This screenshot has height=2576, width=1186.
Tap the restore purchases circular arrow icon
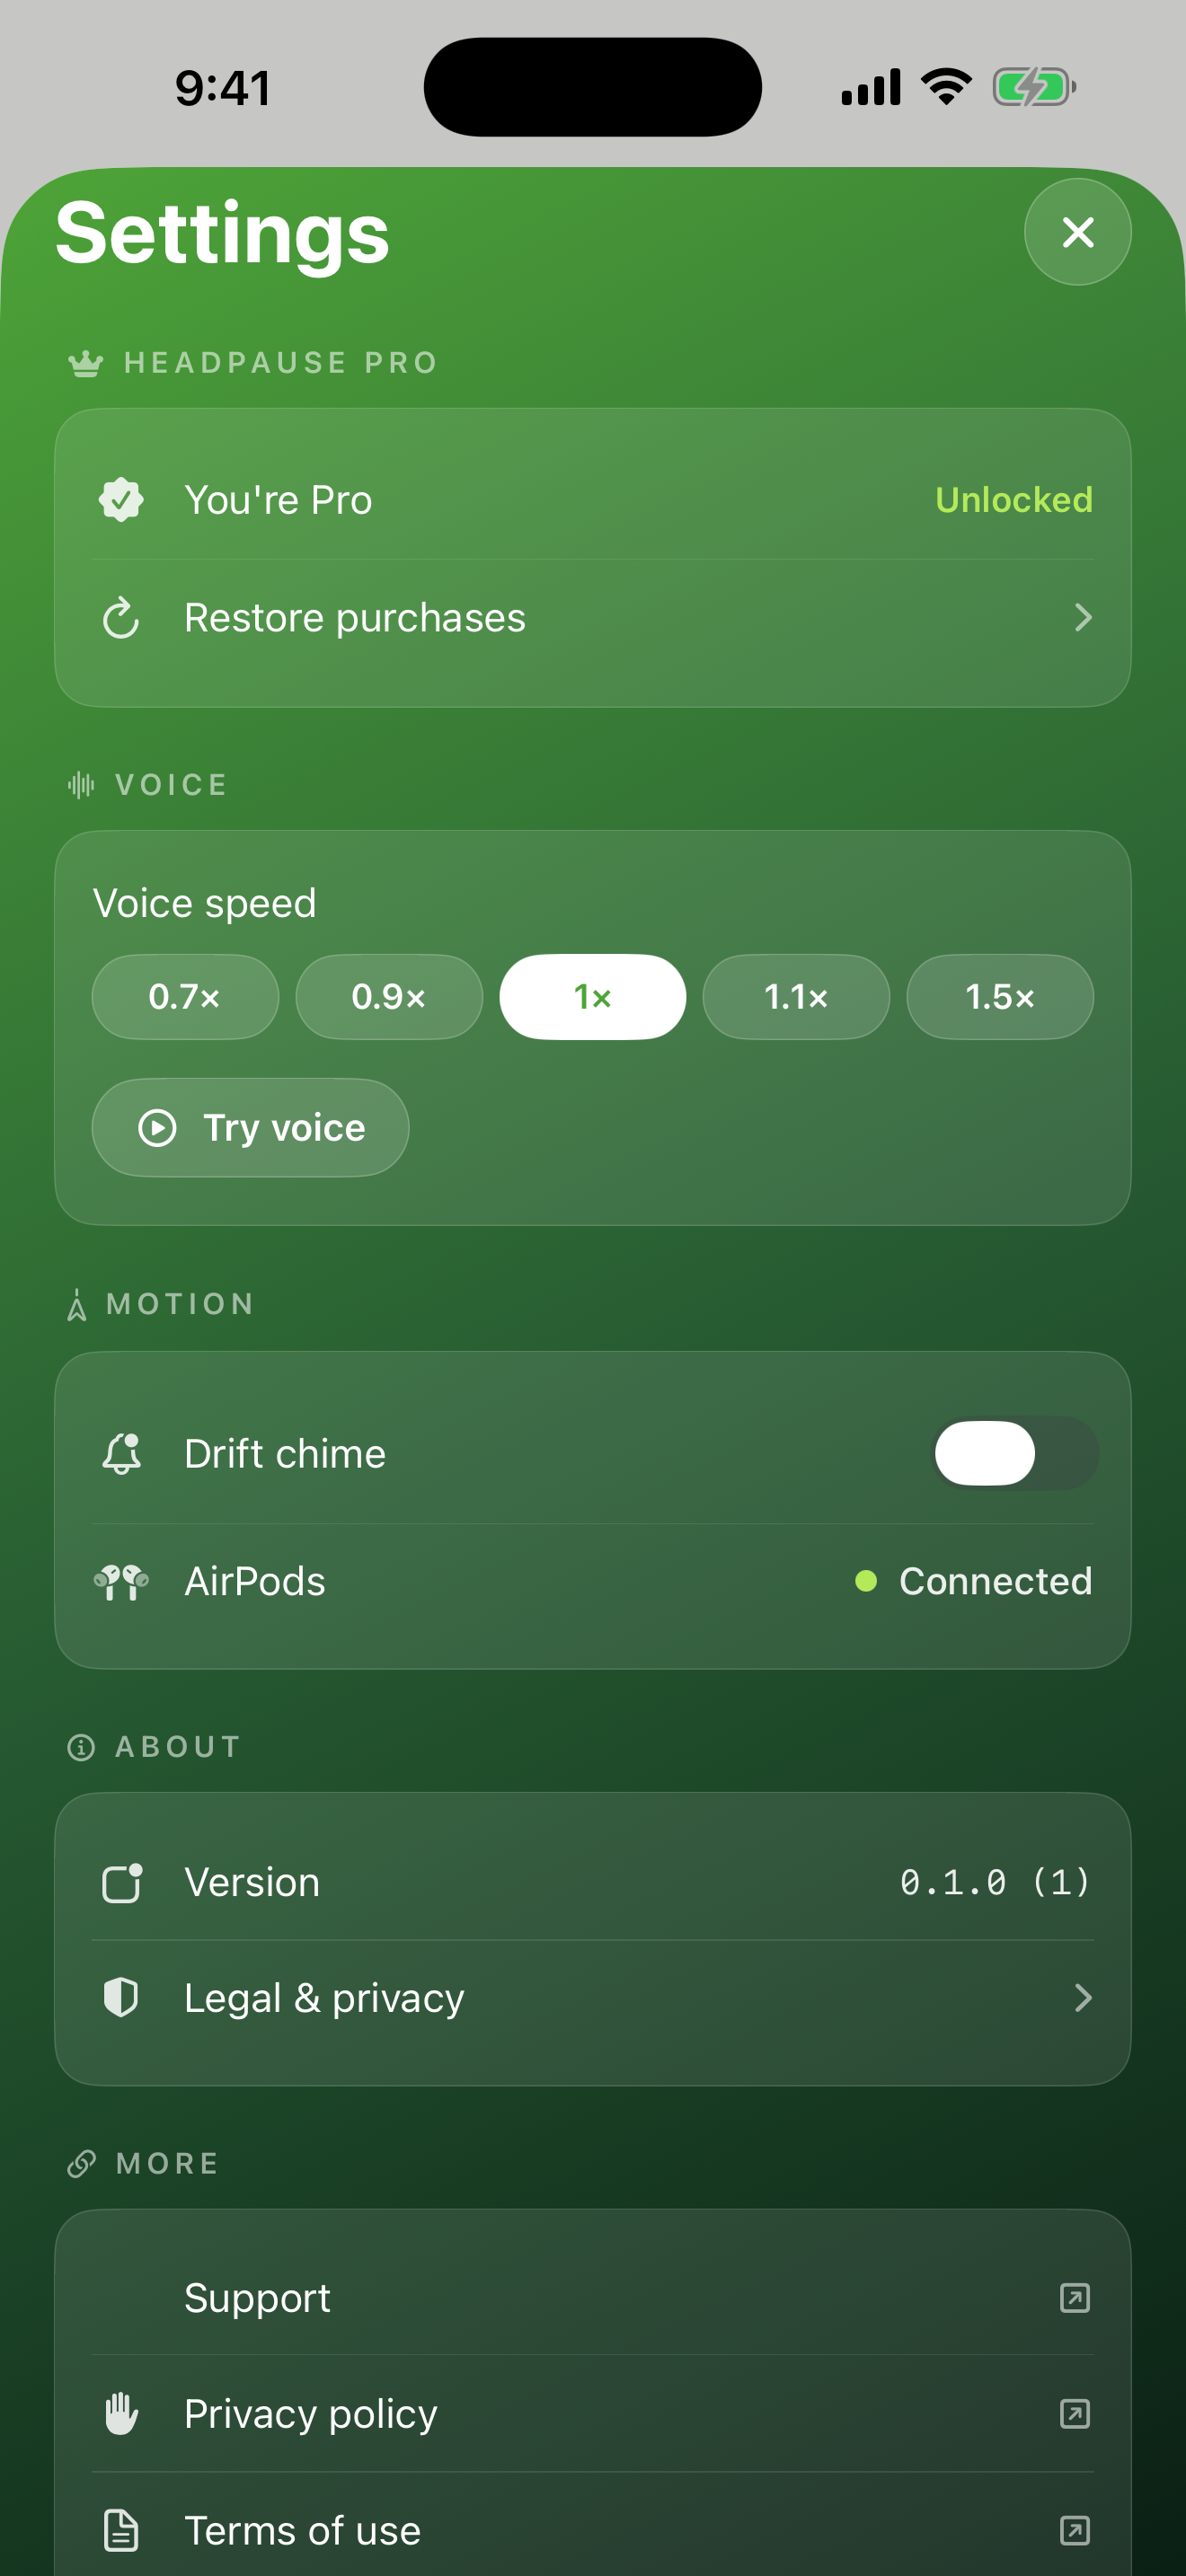(121, 618)
